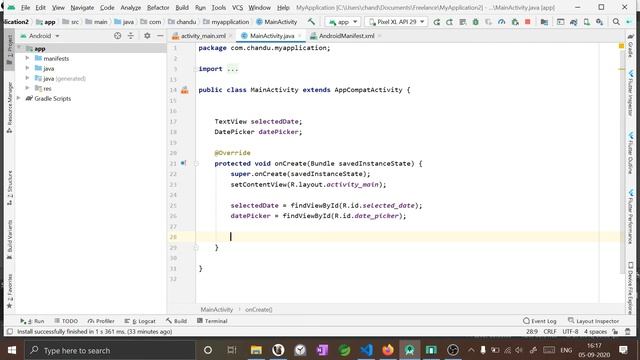640x360 pixels.
Task: Open SDK Manager from the toolbar
Action: [x=600, y=22]
